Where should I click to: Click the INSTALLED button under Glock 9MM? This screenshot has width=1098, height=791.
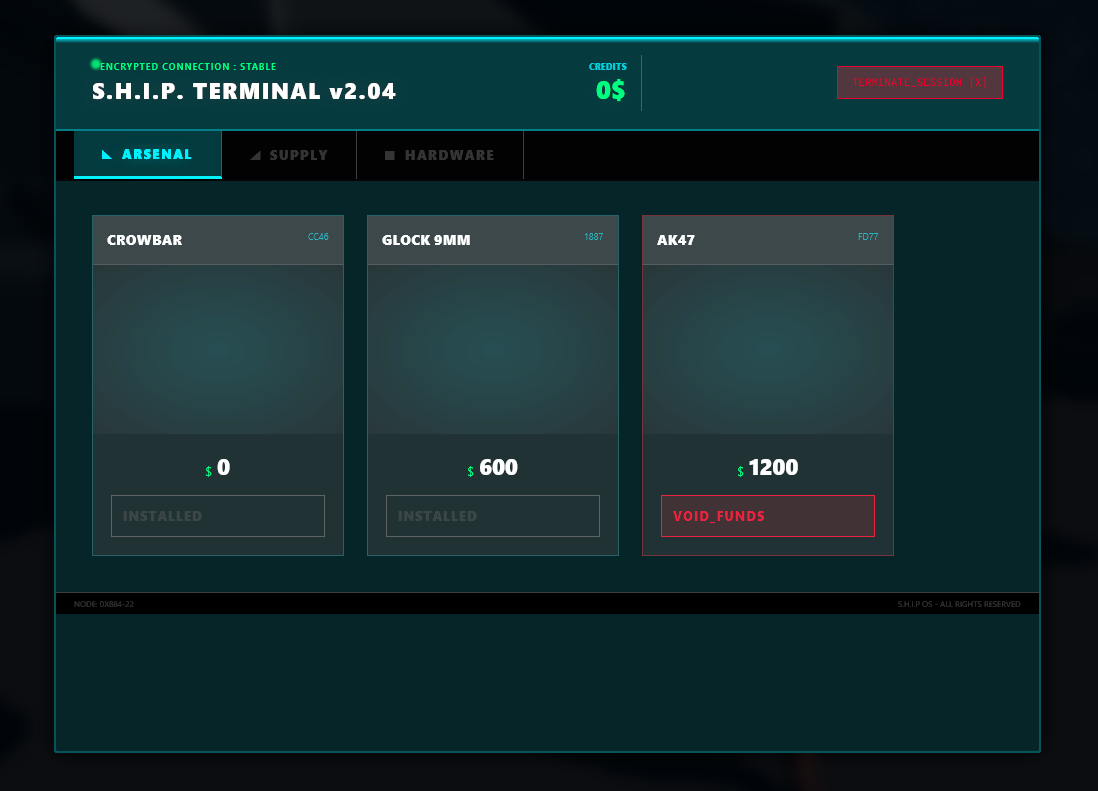(493, 516)
